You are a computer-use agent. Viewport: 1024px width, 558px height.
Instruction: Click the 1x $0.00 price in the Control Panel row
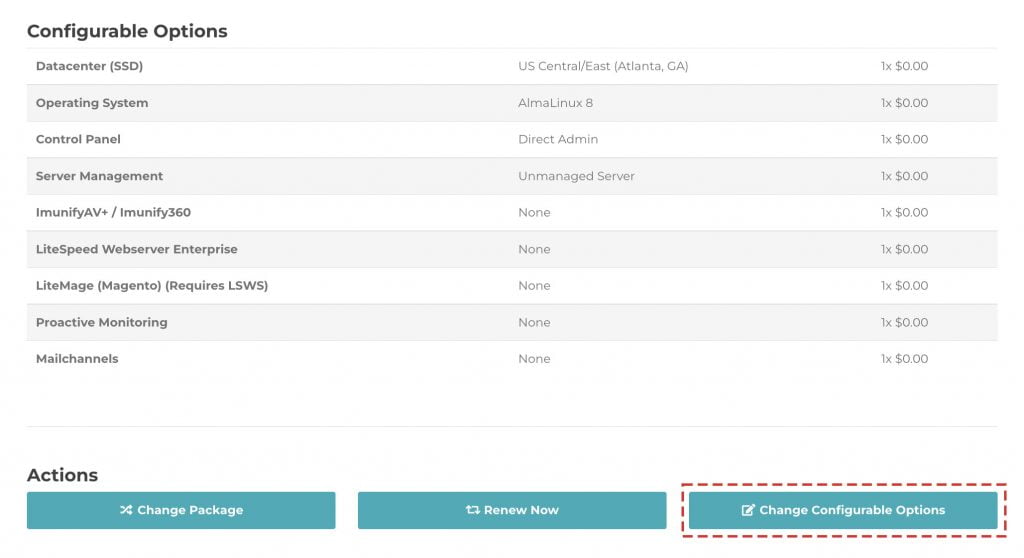pyautogui.click(x=904, y=139)
